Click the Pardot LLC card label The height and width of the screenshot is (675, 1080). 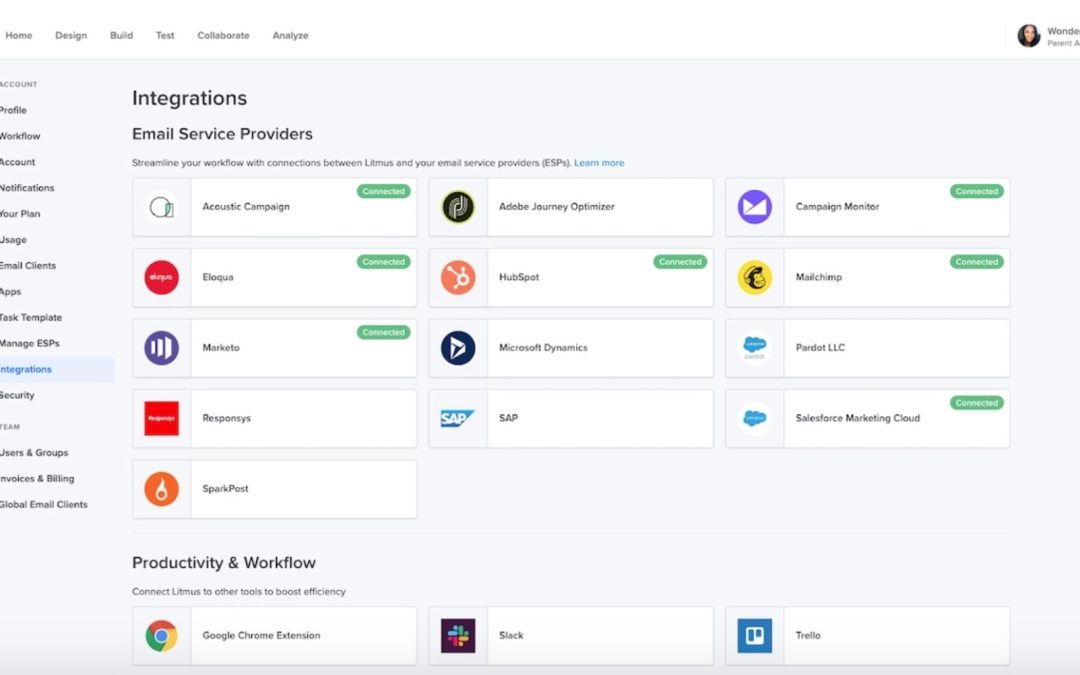(x=820, y=348)
